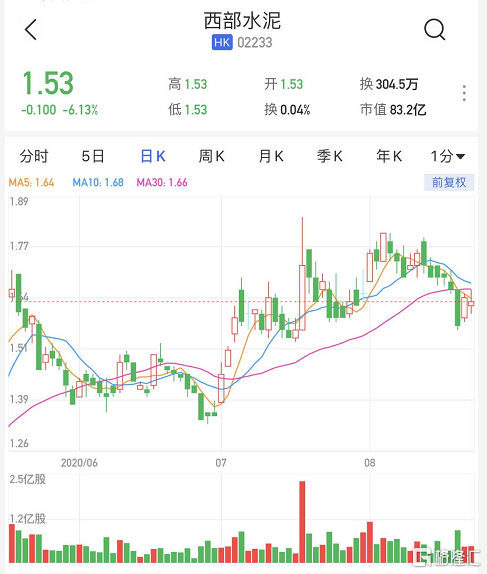Tap the stock code 02233
Viewport: 487px width, 574px height.
(255, 42)
